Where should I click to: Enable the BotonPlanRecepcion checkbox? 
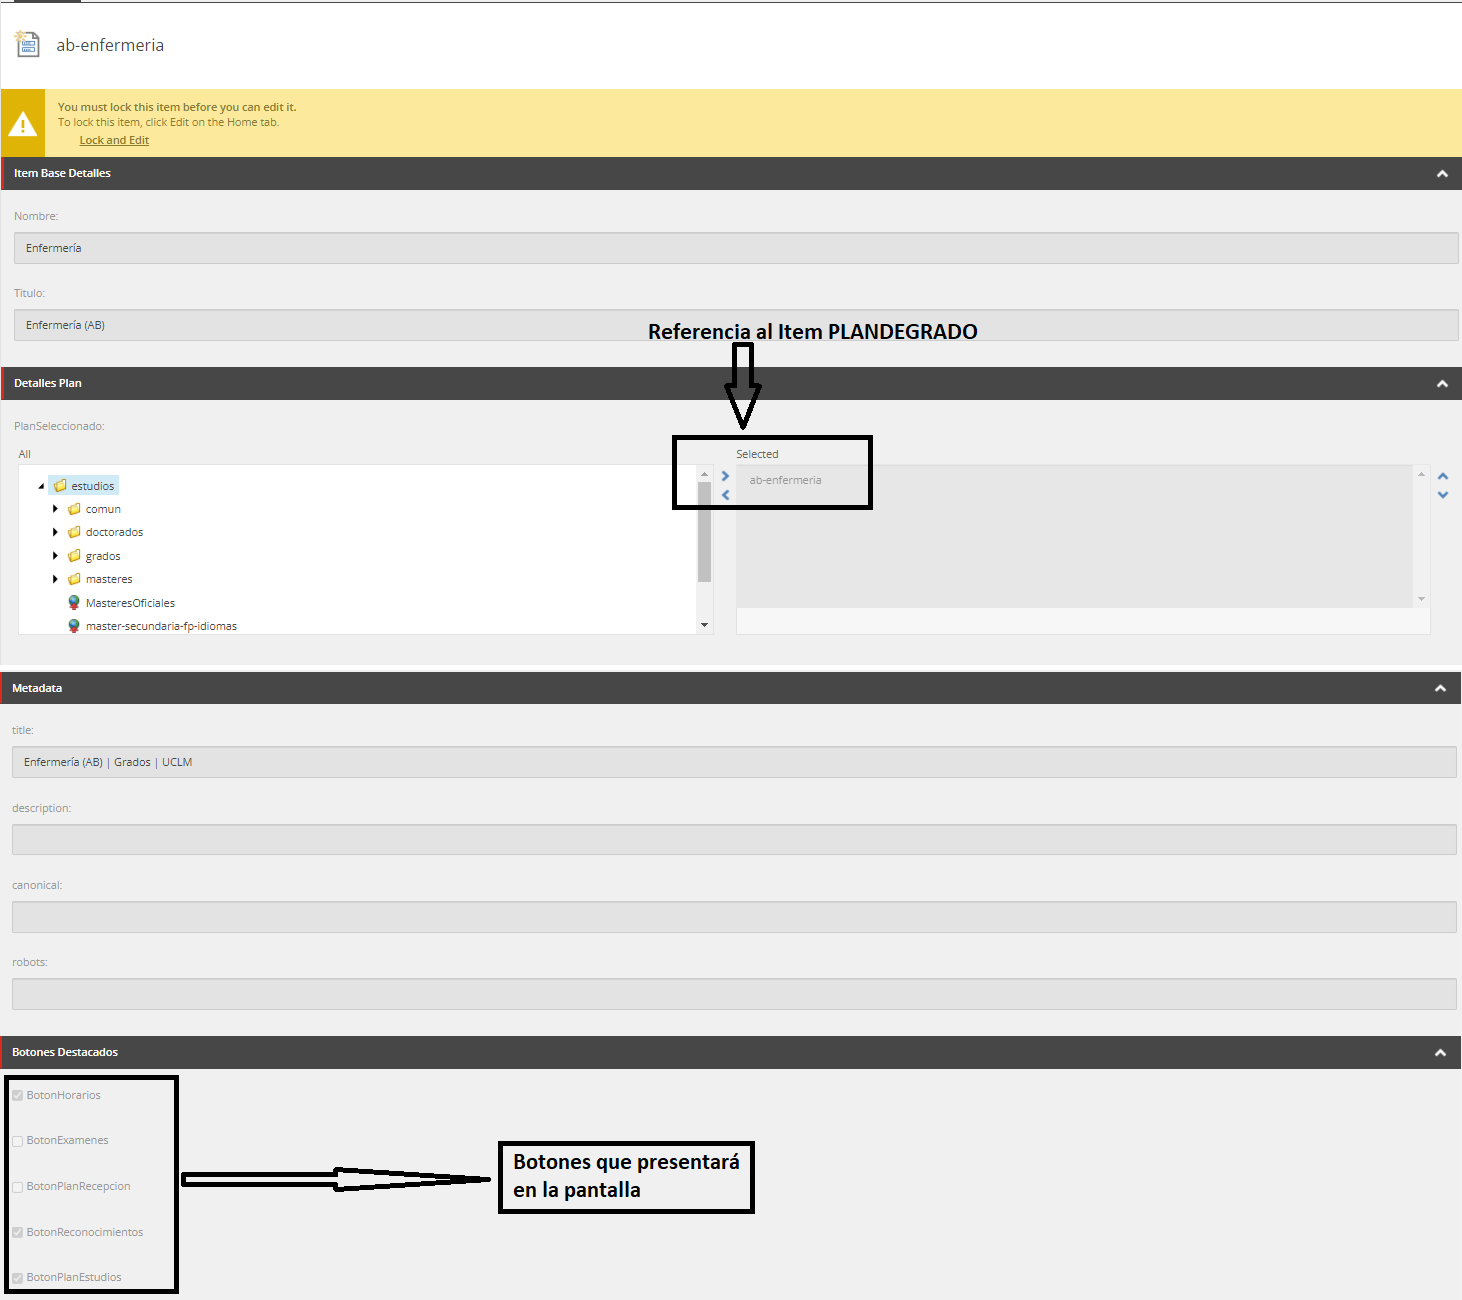pyautogui.click(x=18, y=1187)
